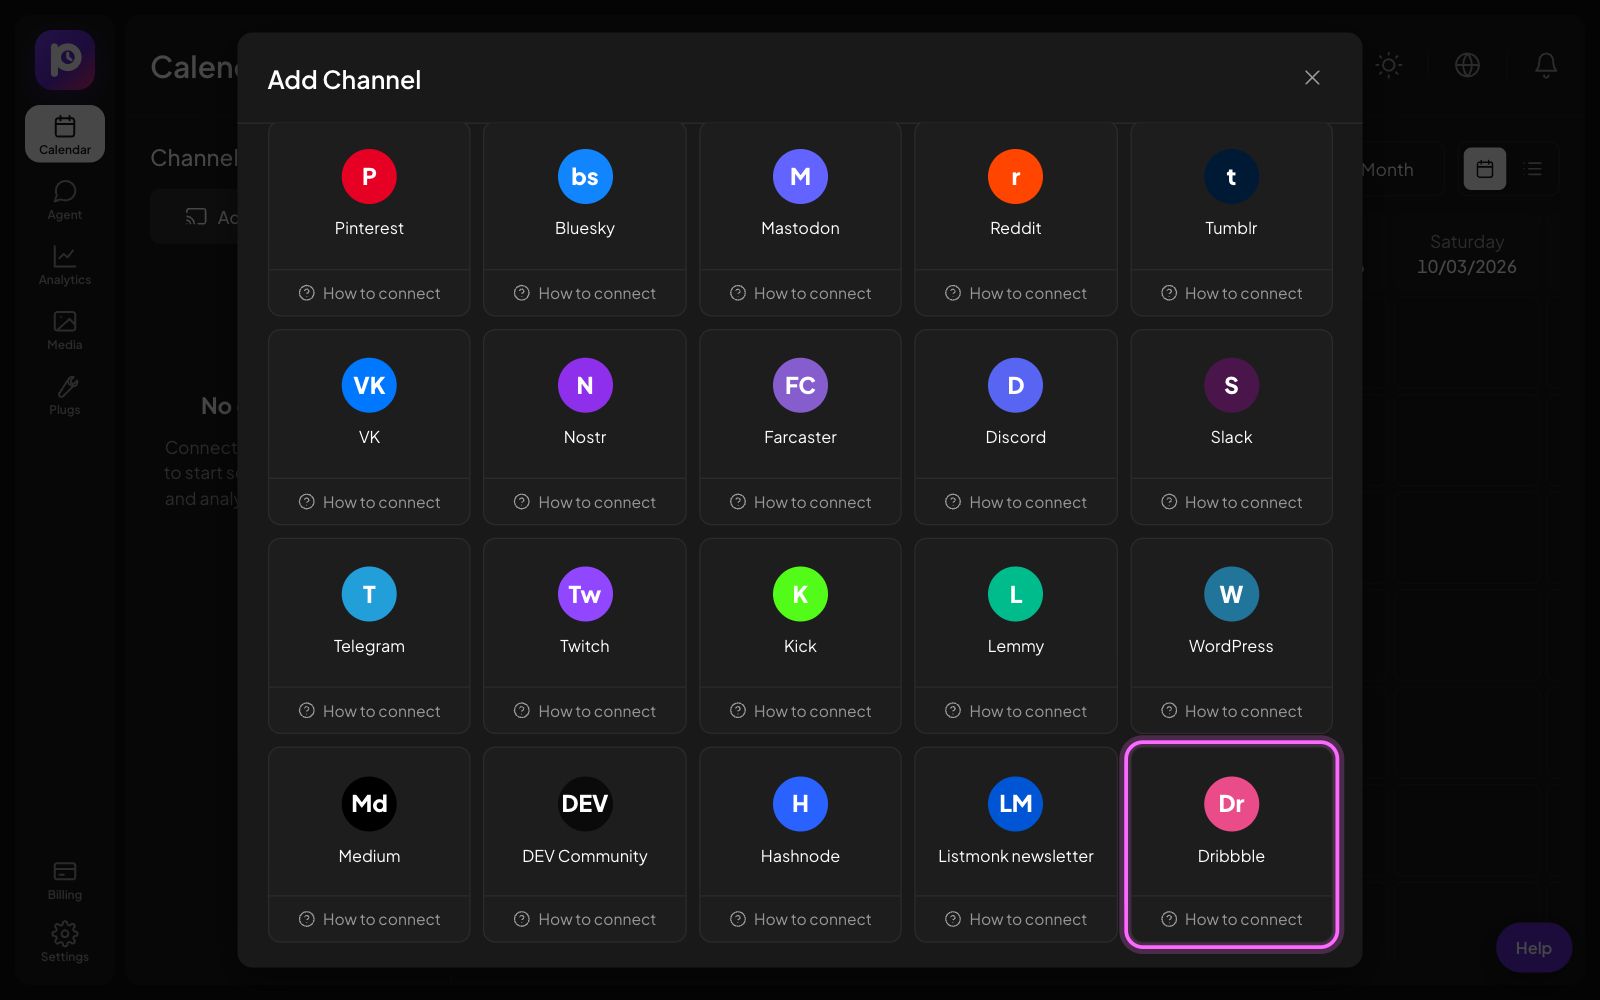Open Media in the sidebar
Screen dimensions: 1600x1000
tap(65, 330)
